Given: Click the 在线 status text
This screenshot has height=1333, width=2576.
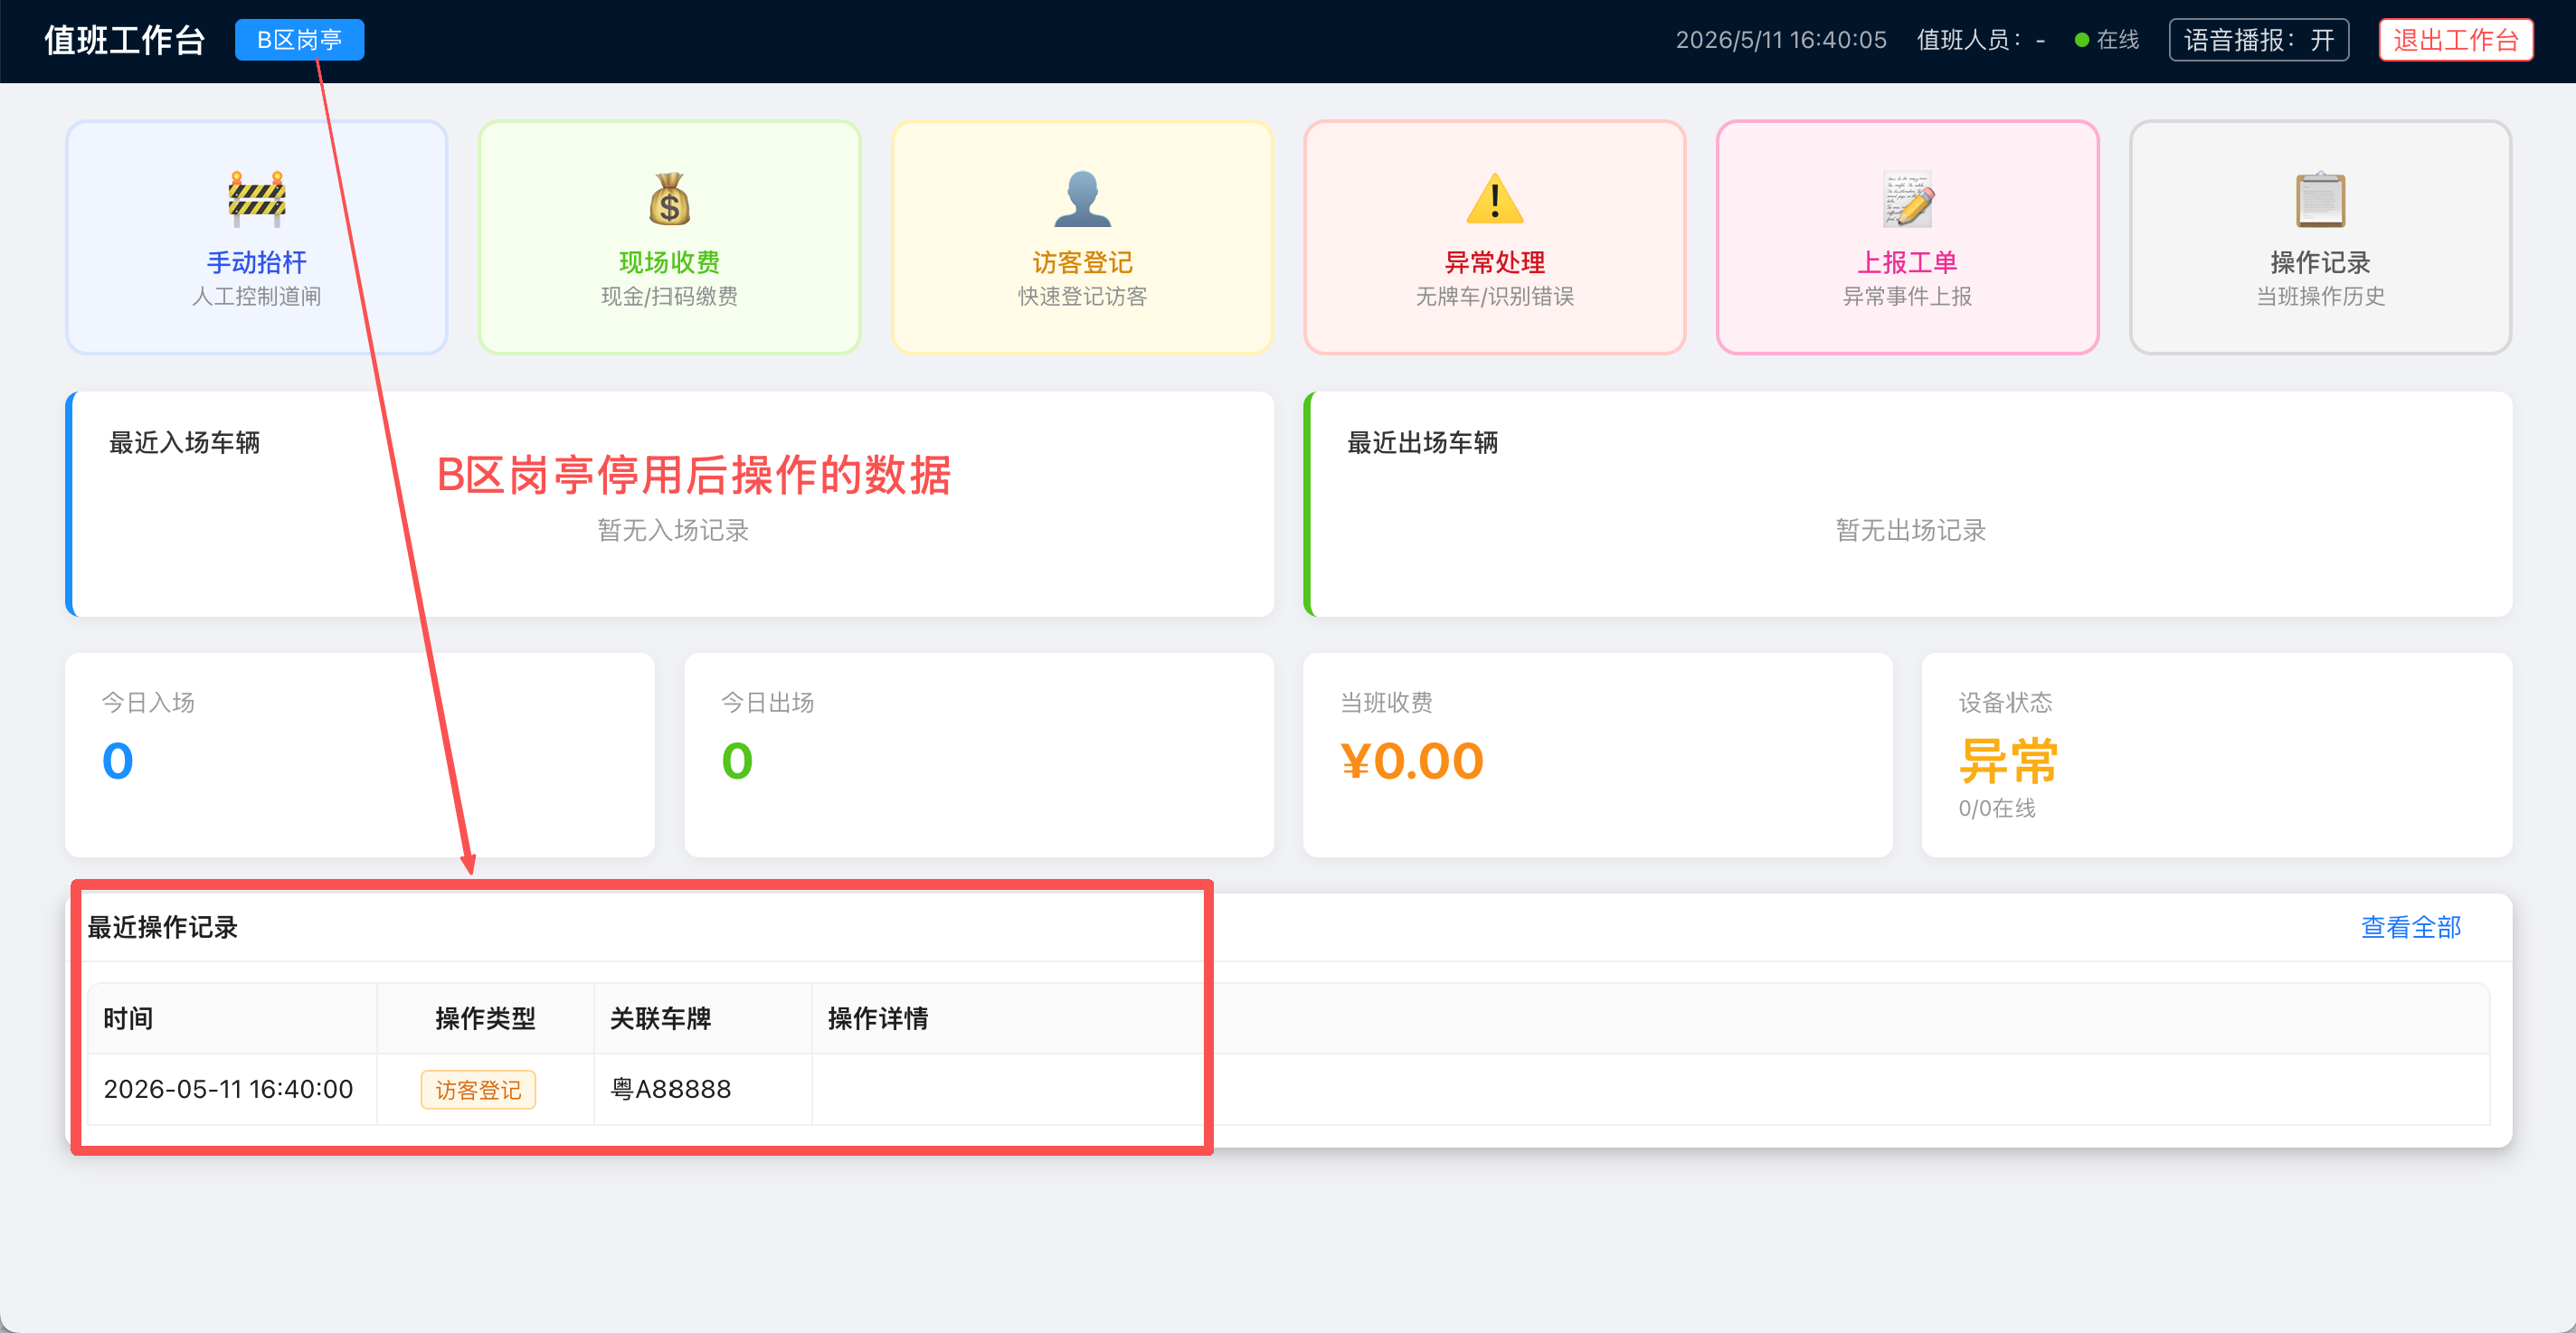Looking at the screenshot, I should pos(2117,40).
